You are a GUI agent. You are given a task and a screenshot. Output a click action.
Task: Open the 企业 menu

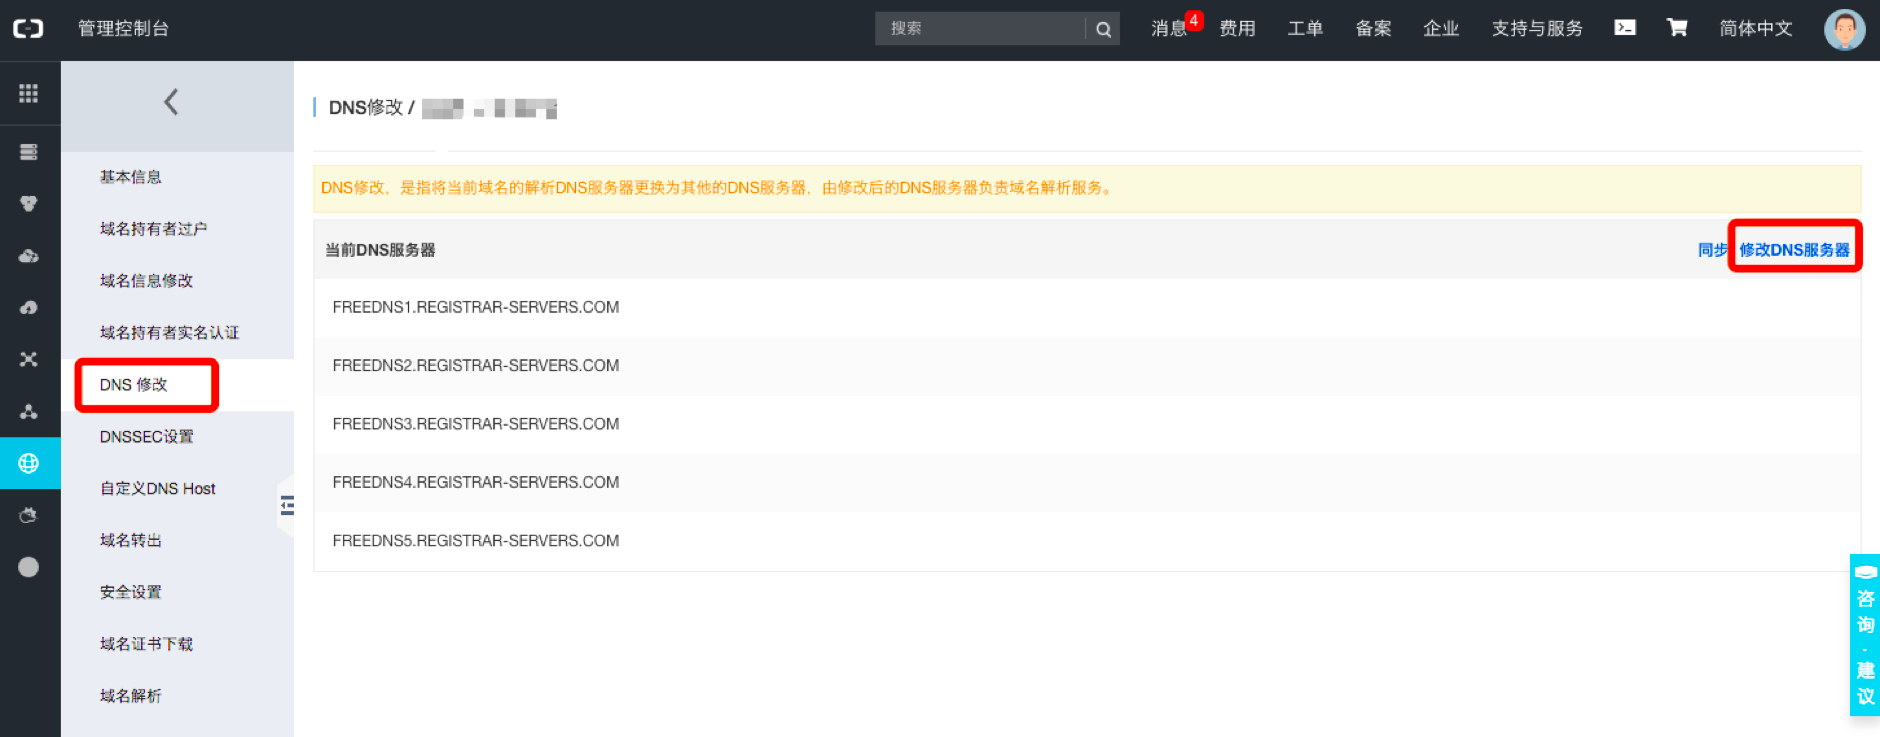point(1441,29)
